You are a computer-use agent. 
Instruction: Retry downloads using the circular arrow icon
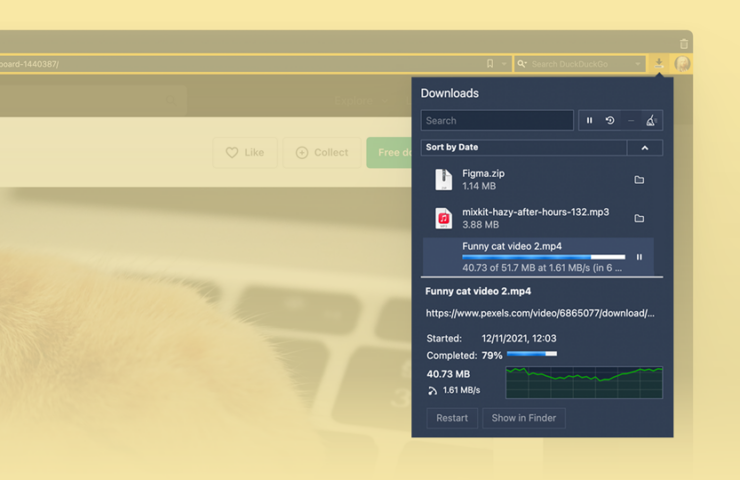coord(610,120)
